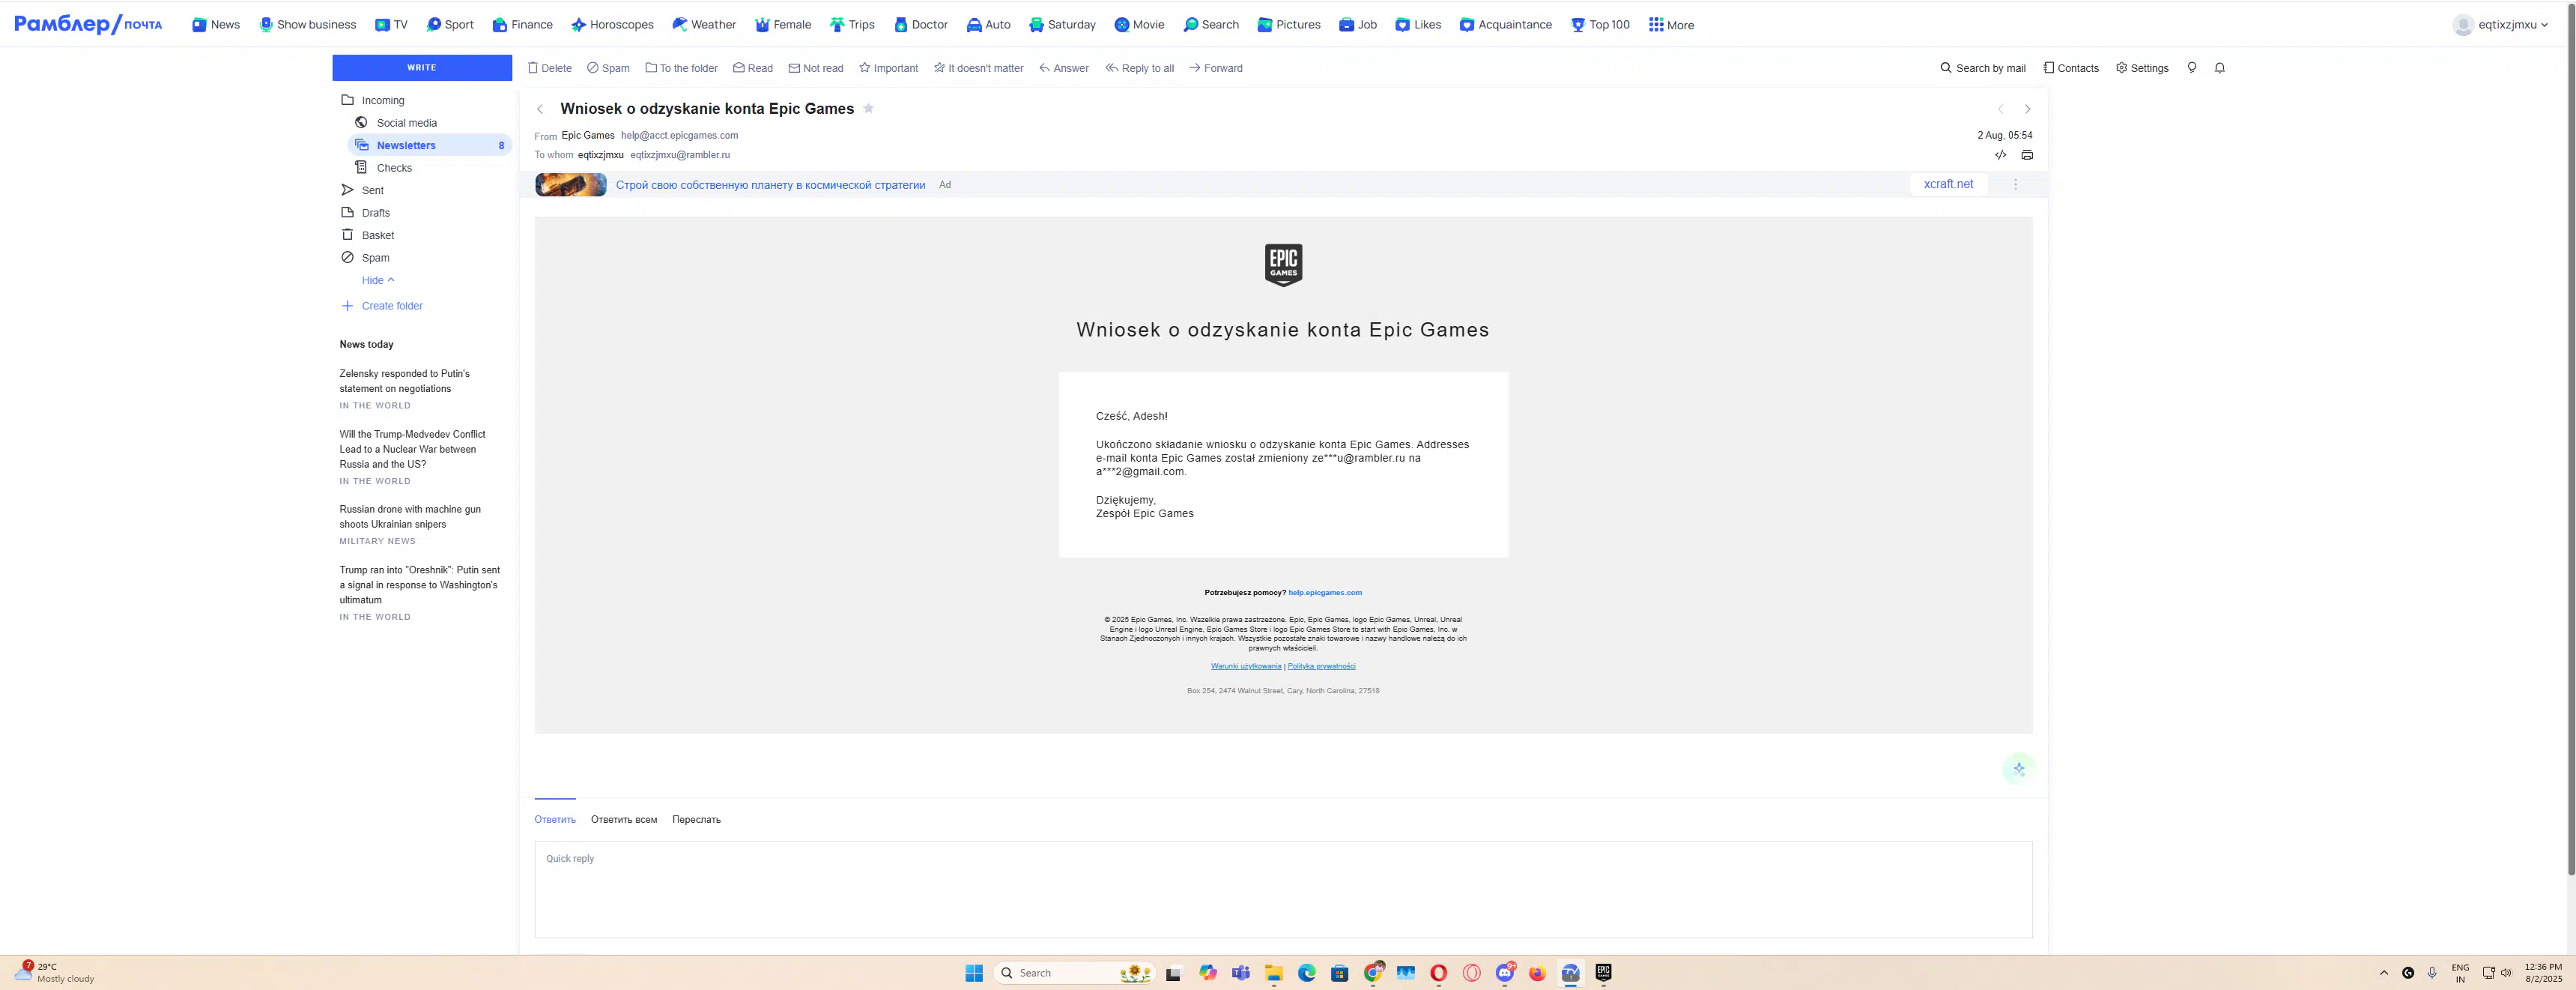
Task: Select the Ответить tab
Action: (x=555, y=820)
